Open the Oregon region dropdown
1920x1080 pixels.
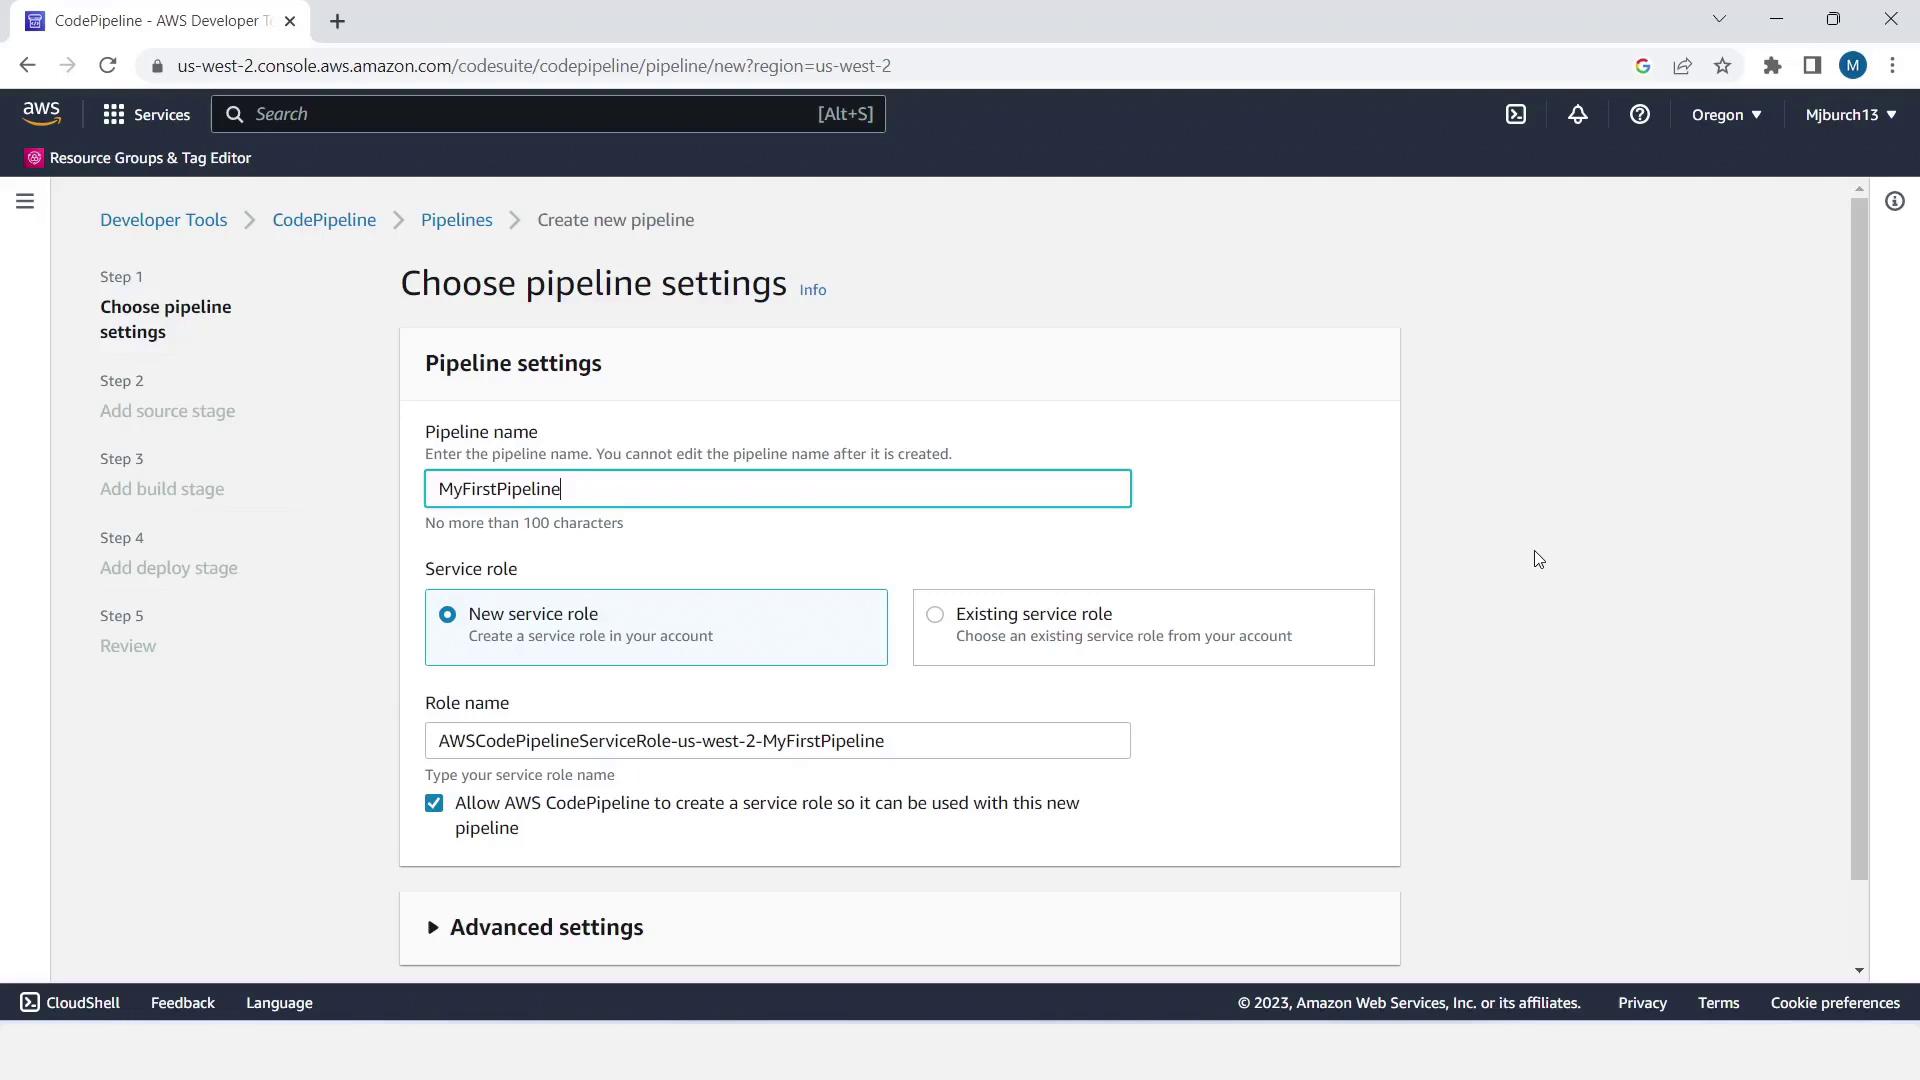tap(1726, 115)
